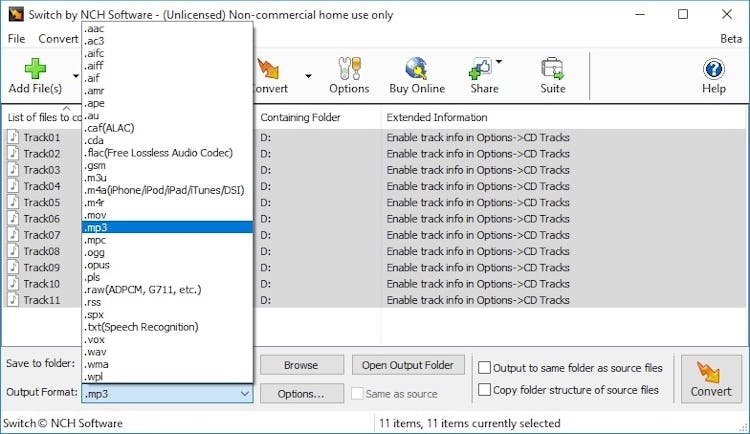This screenshot has height=434, width=750.
Task: Open the File menu
Action: tap(16, 39)
